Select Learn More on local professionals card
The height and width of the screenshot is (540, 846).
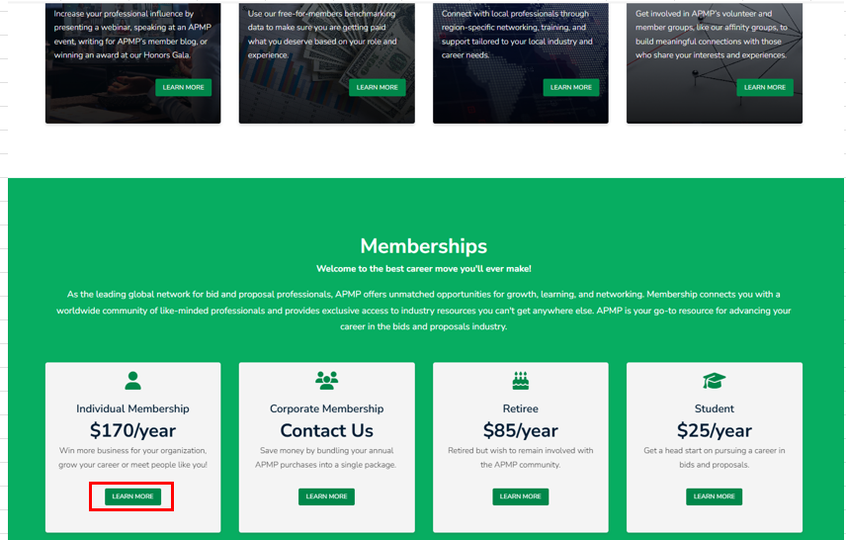pos(571,87)
